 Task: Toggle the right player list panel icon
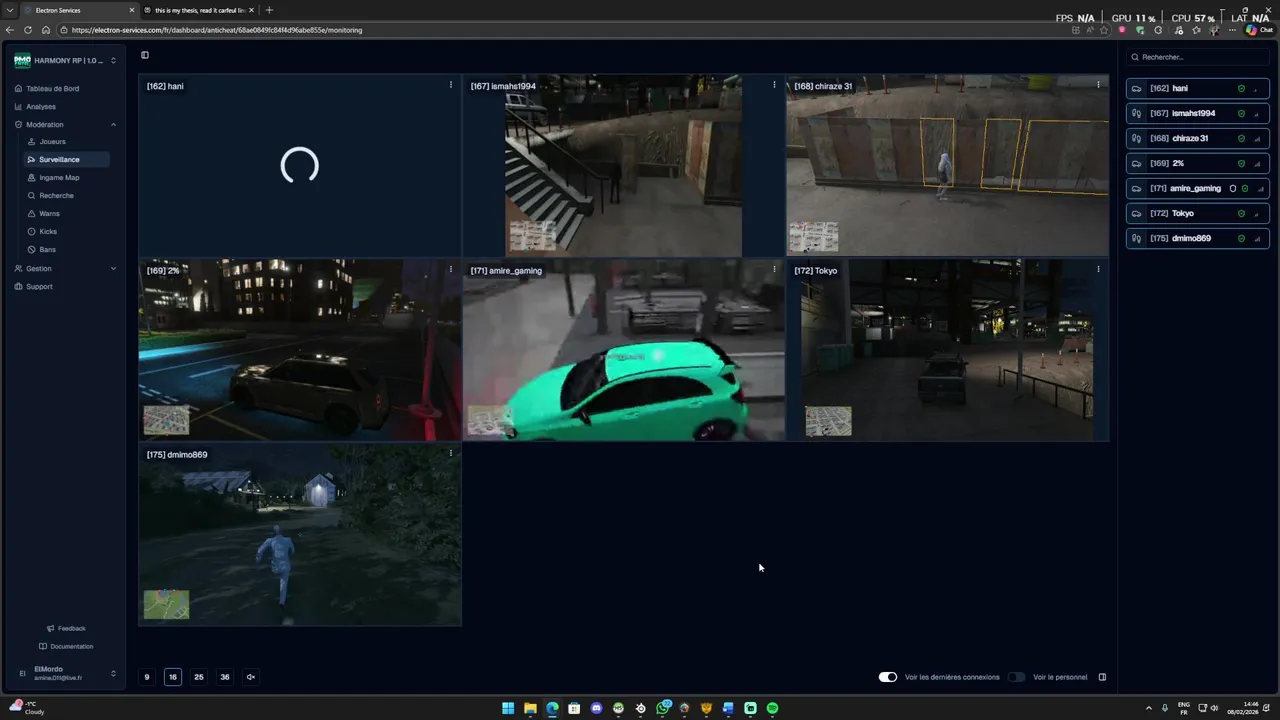[x=1103, y=677]
